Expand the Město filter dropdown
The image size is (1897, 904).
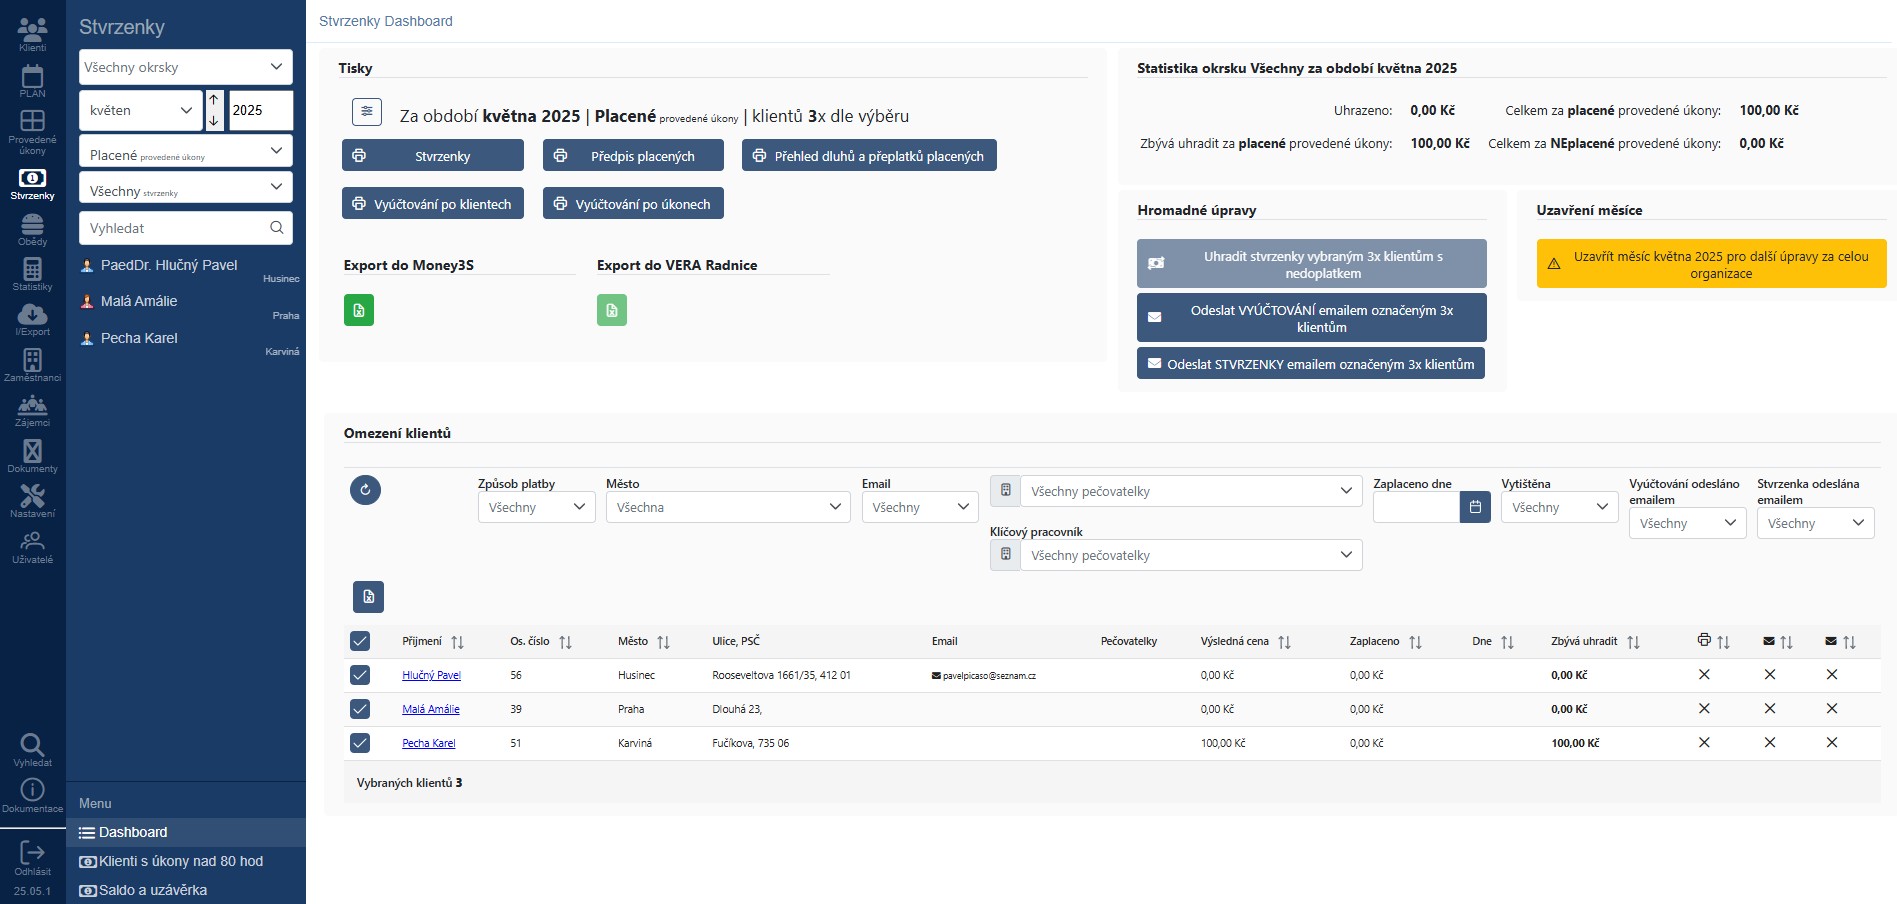[728, 507]
